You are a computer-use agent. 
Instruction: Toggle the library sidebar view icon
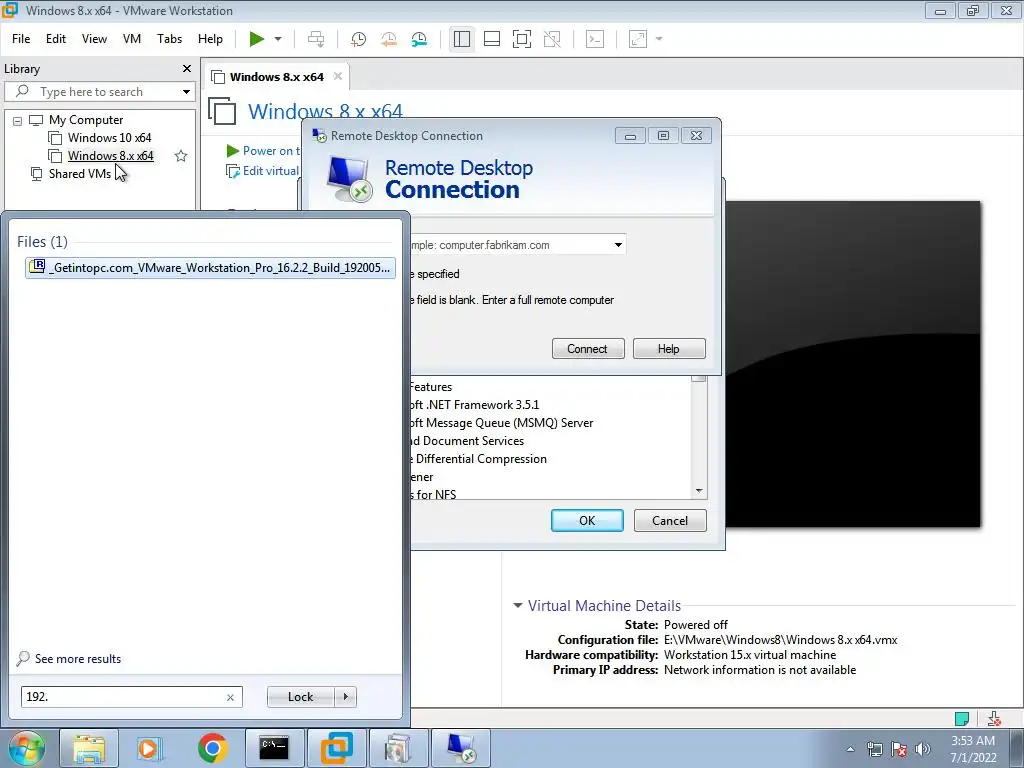click(x=462, y=39)
